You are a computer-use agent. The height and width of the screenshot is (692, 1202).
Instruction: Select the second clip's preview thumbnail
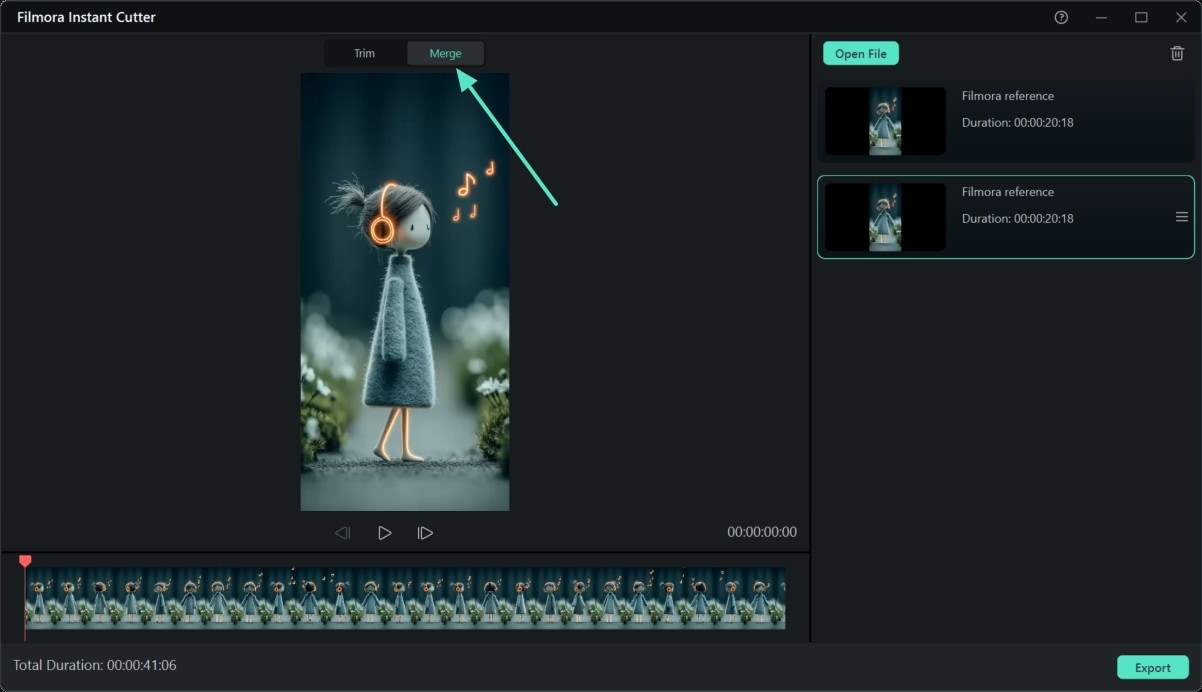coord(885,217)
